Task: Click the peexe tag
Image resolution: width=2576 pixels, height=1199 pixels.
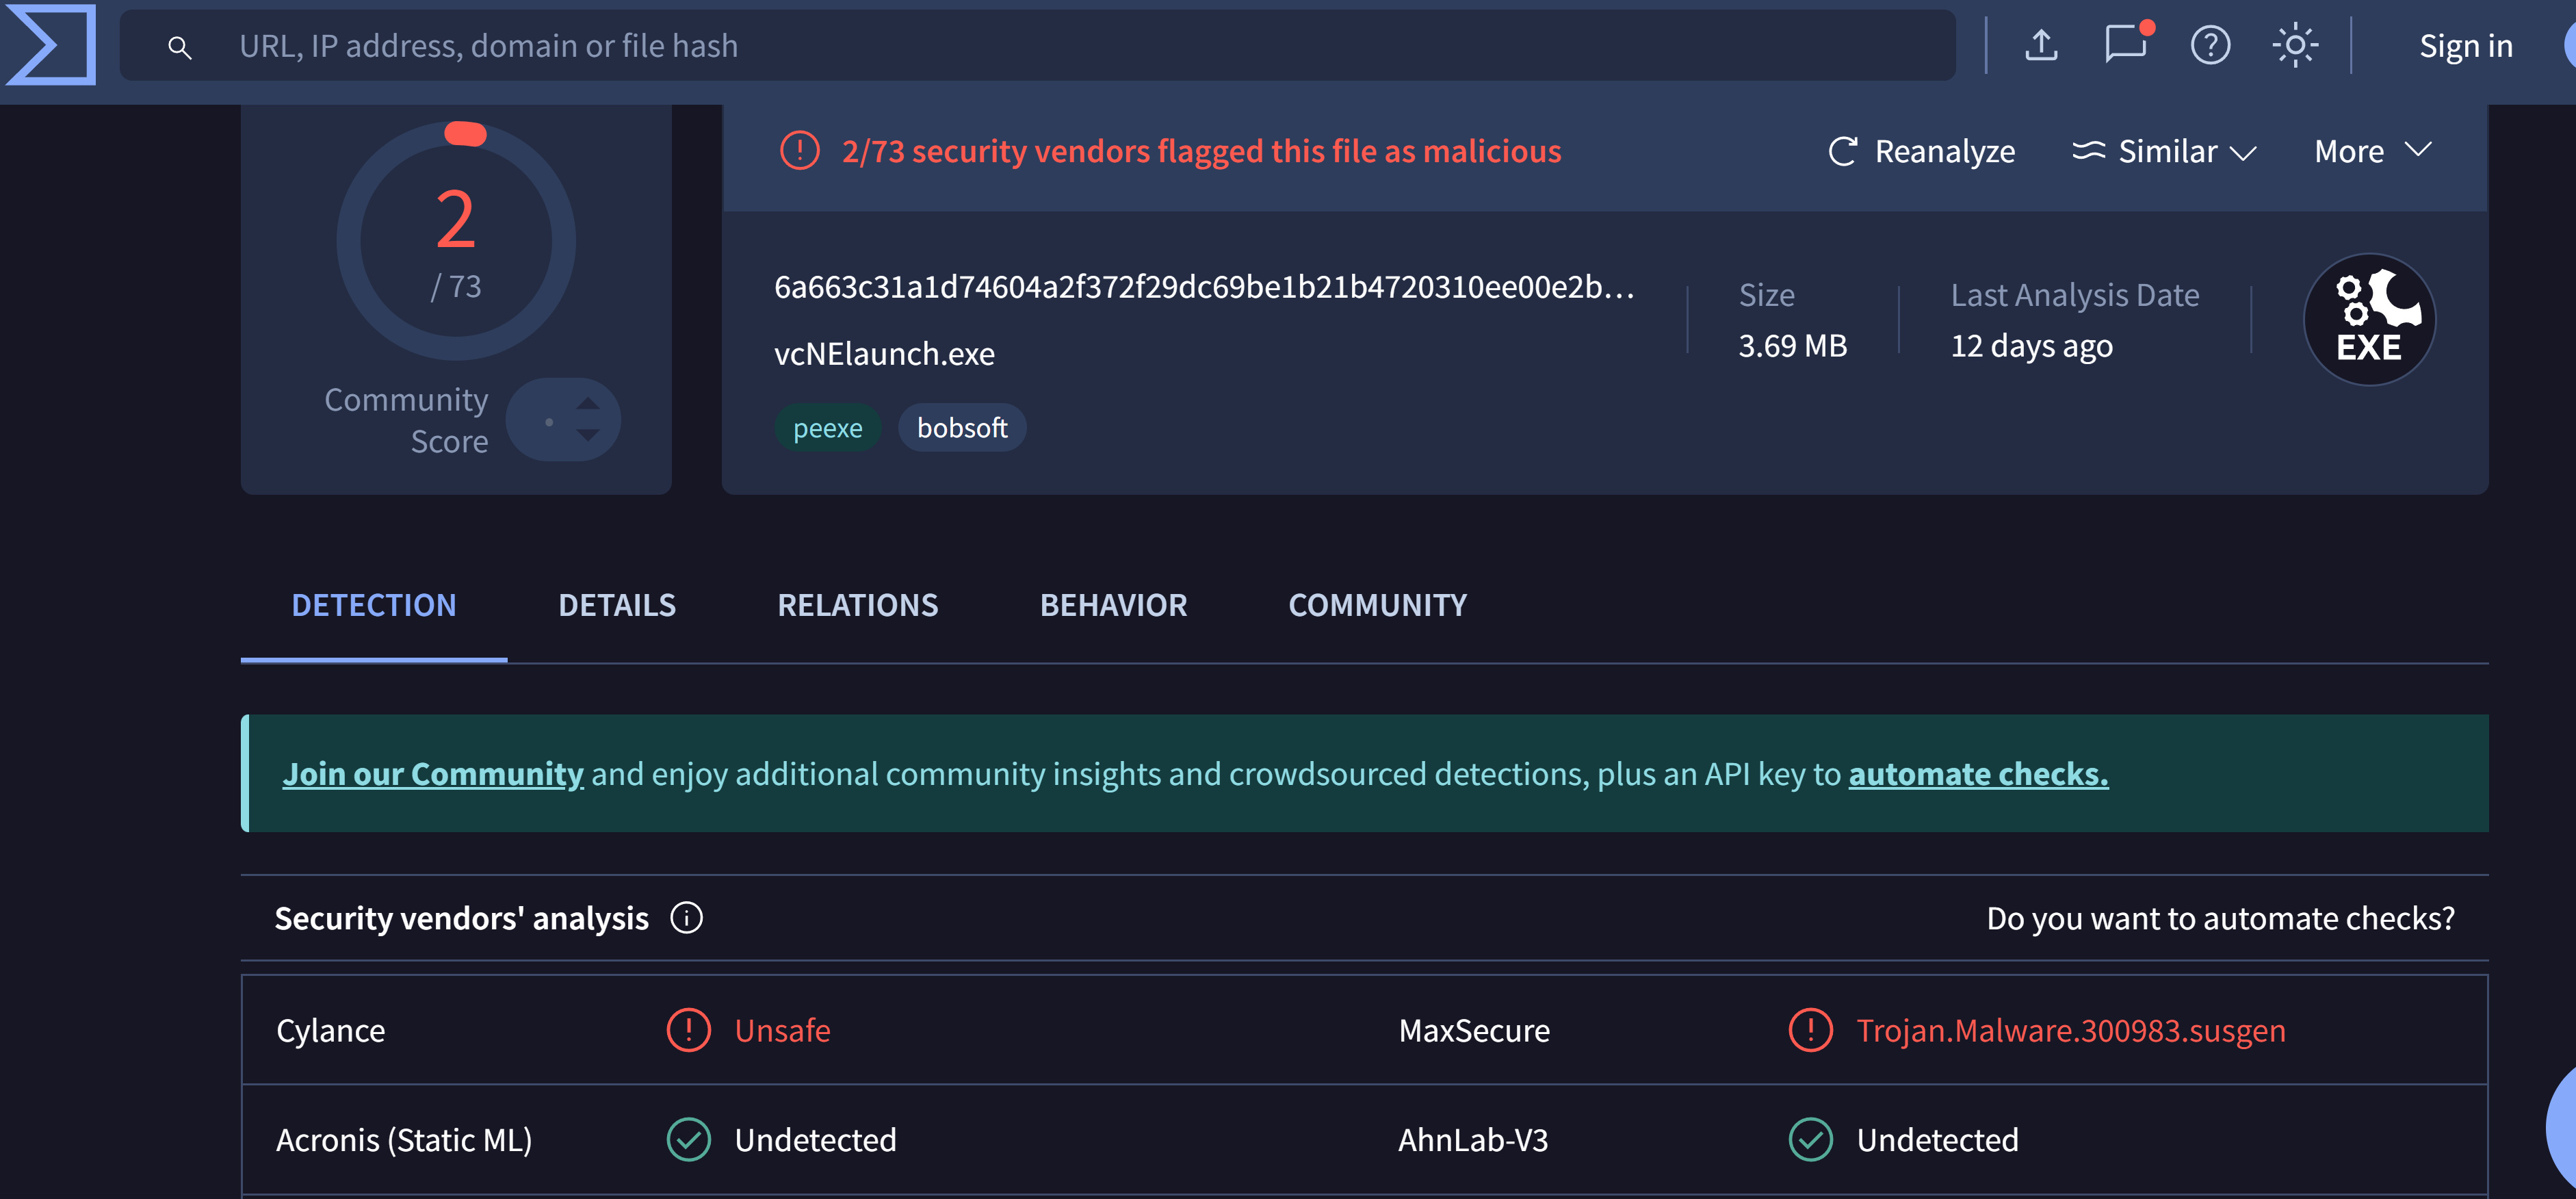Action: coord(827,428)
